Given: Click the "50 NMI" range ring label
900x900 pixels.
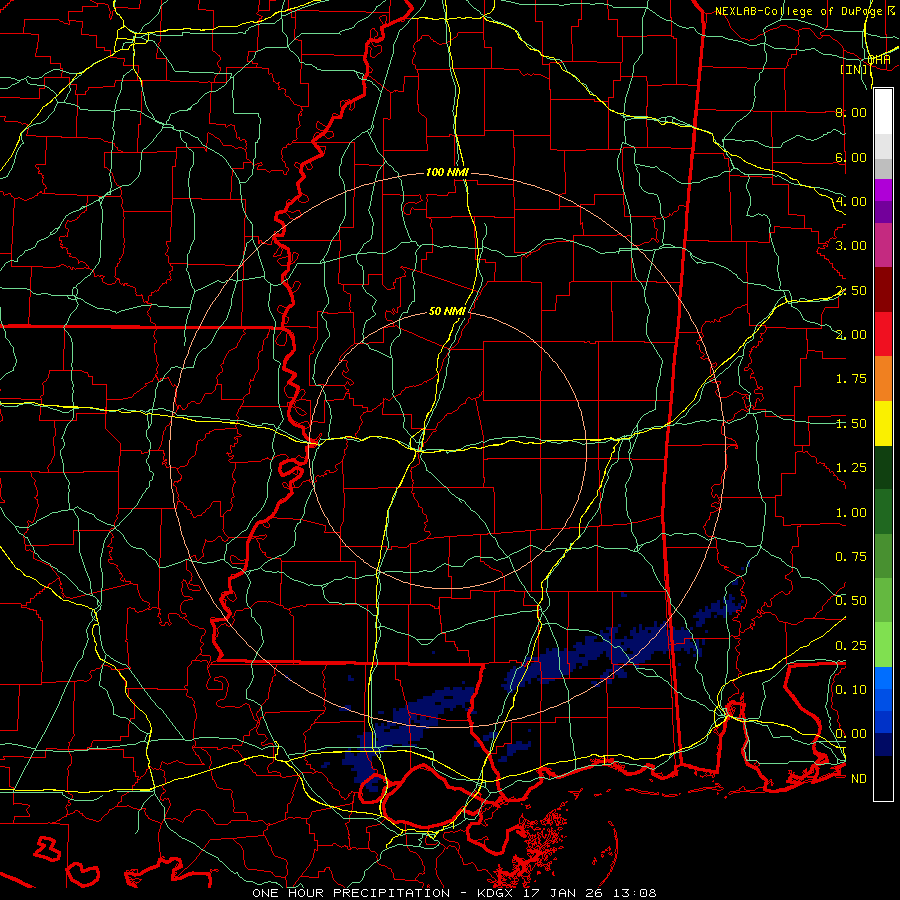Looking at the screenshot, I should (447, 311).
